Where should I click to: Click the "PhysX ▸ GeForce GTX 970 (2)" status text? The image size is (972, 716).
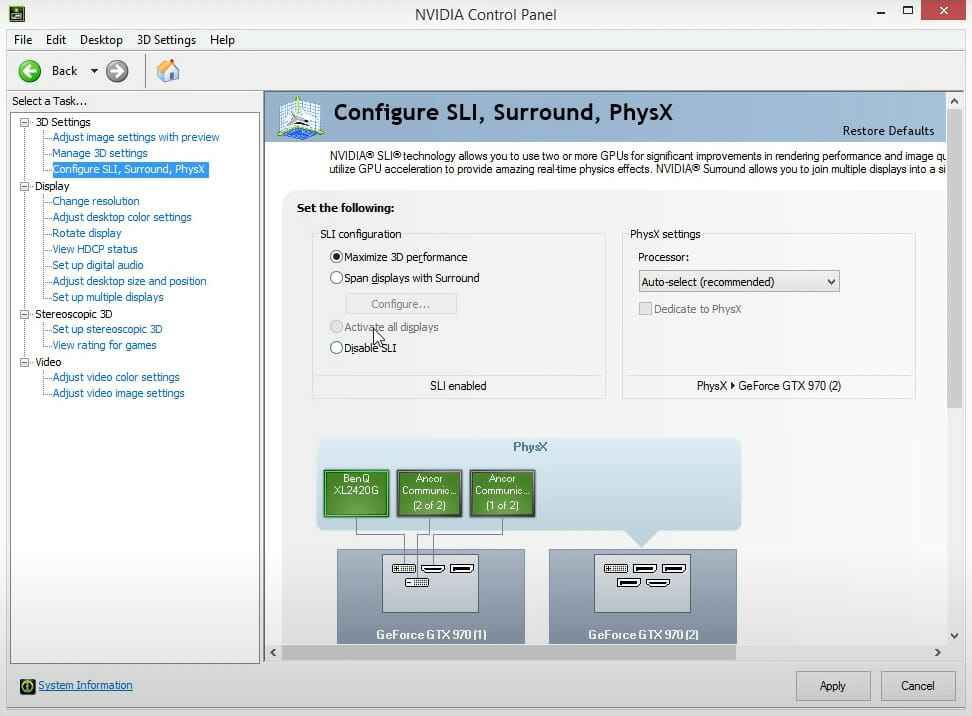pos(769,386)
